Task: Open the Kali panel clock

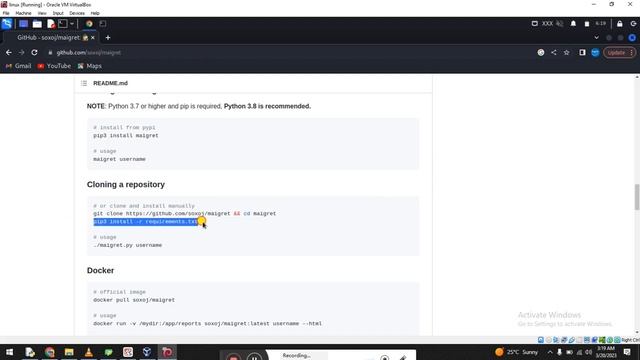Action: pyautogui.click(x=600, y=24)
